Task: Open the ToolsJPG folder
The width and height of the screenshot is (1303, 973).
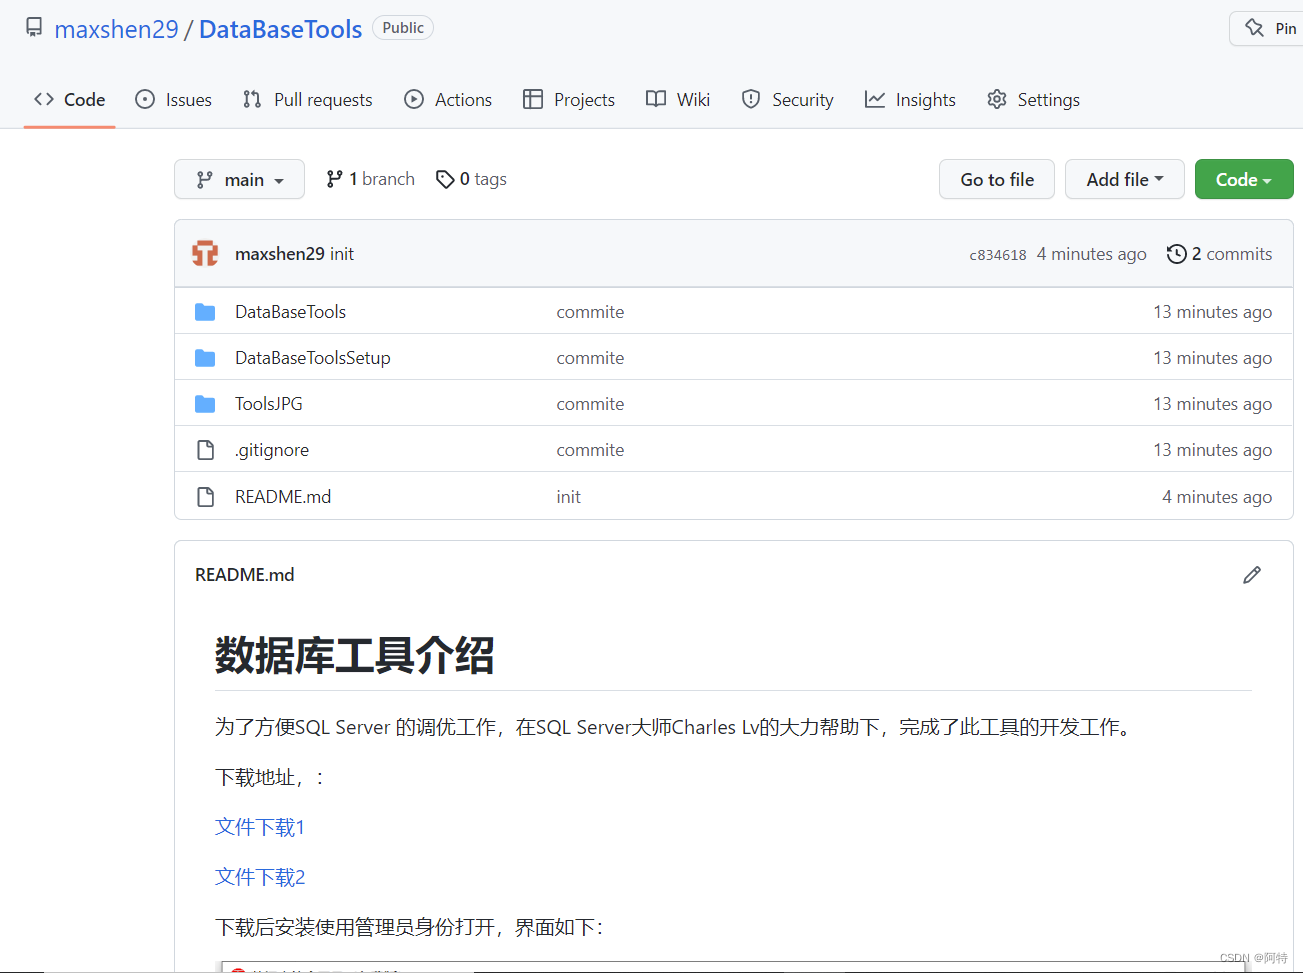Action: point(268,404)
